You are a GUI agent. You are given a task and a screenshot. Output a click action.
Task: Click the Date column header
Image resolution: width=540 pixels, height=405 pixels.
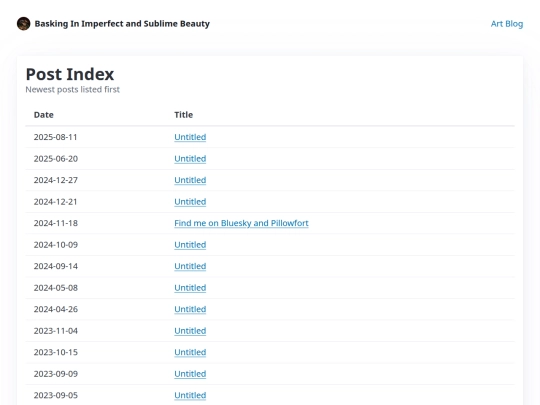pyautogui.click(x=43, y=115)
